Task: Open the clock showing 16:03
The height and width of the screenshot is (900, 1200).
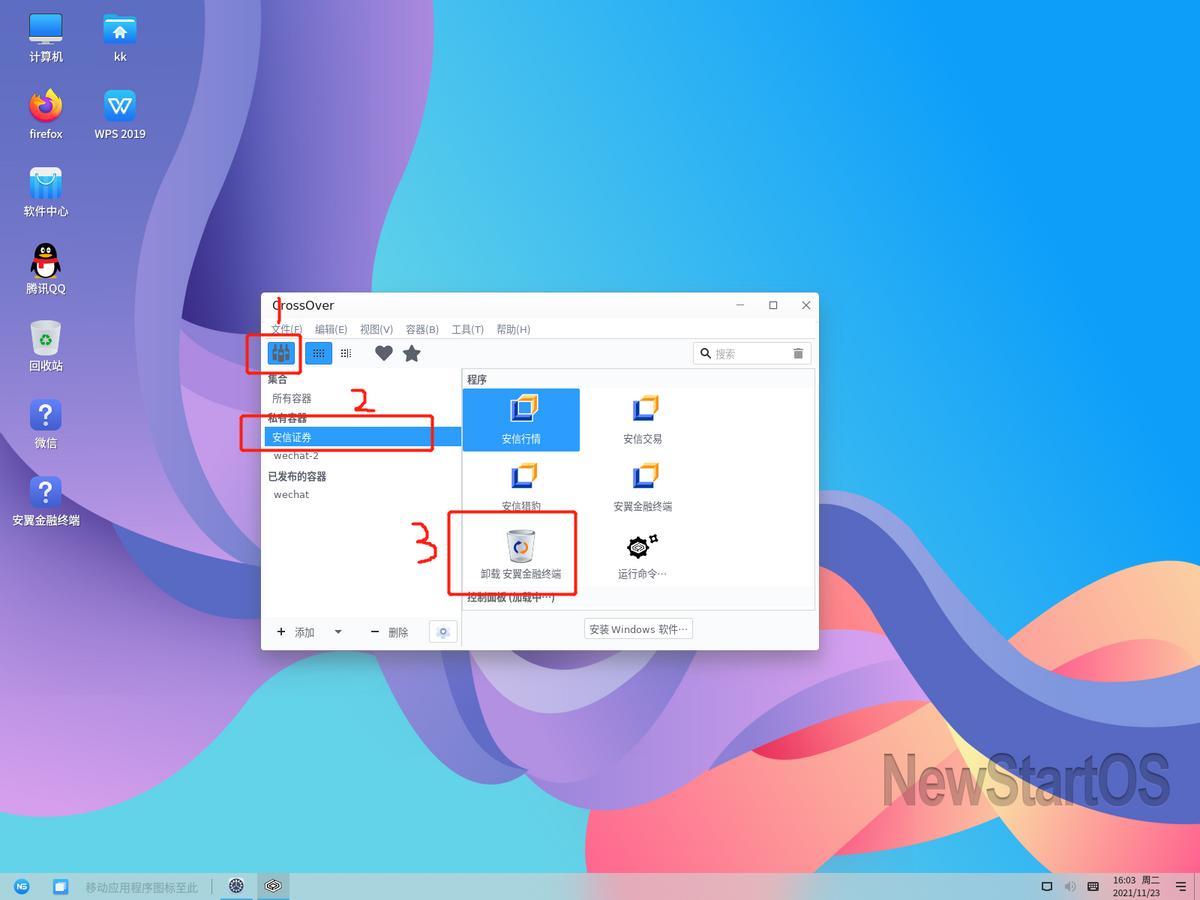Action: pyautogui.click(x=1136, y=886)
